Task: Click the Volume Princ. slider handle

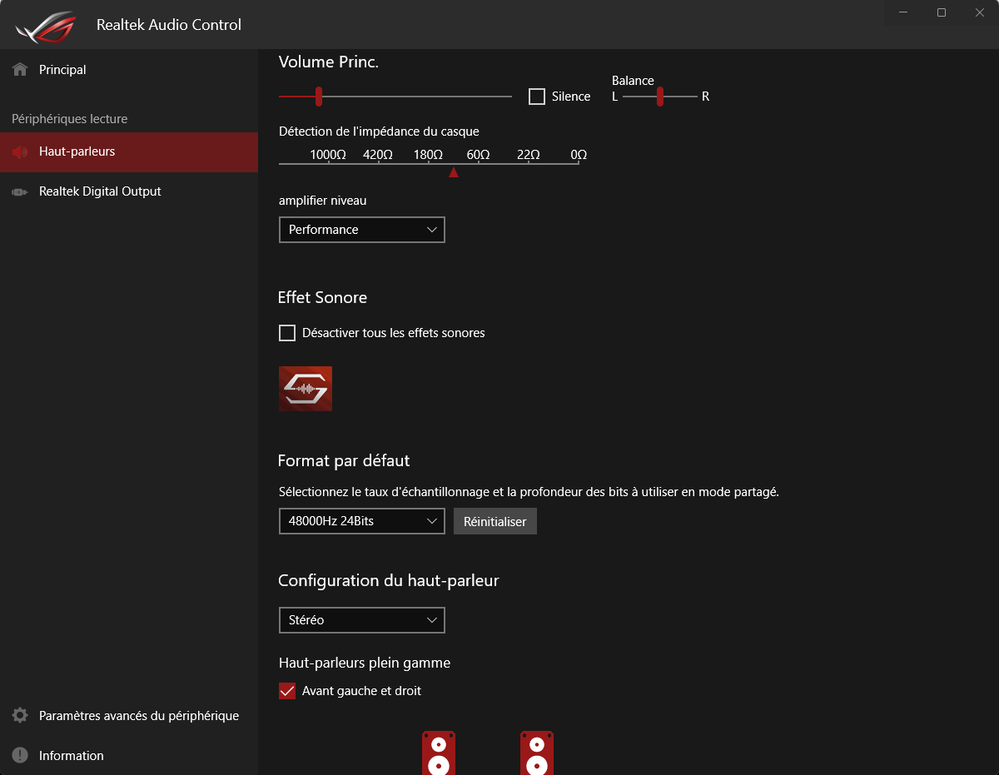Action: [x=319, y=96]
